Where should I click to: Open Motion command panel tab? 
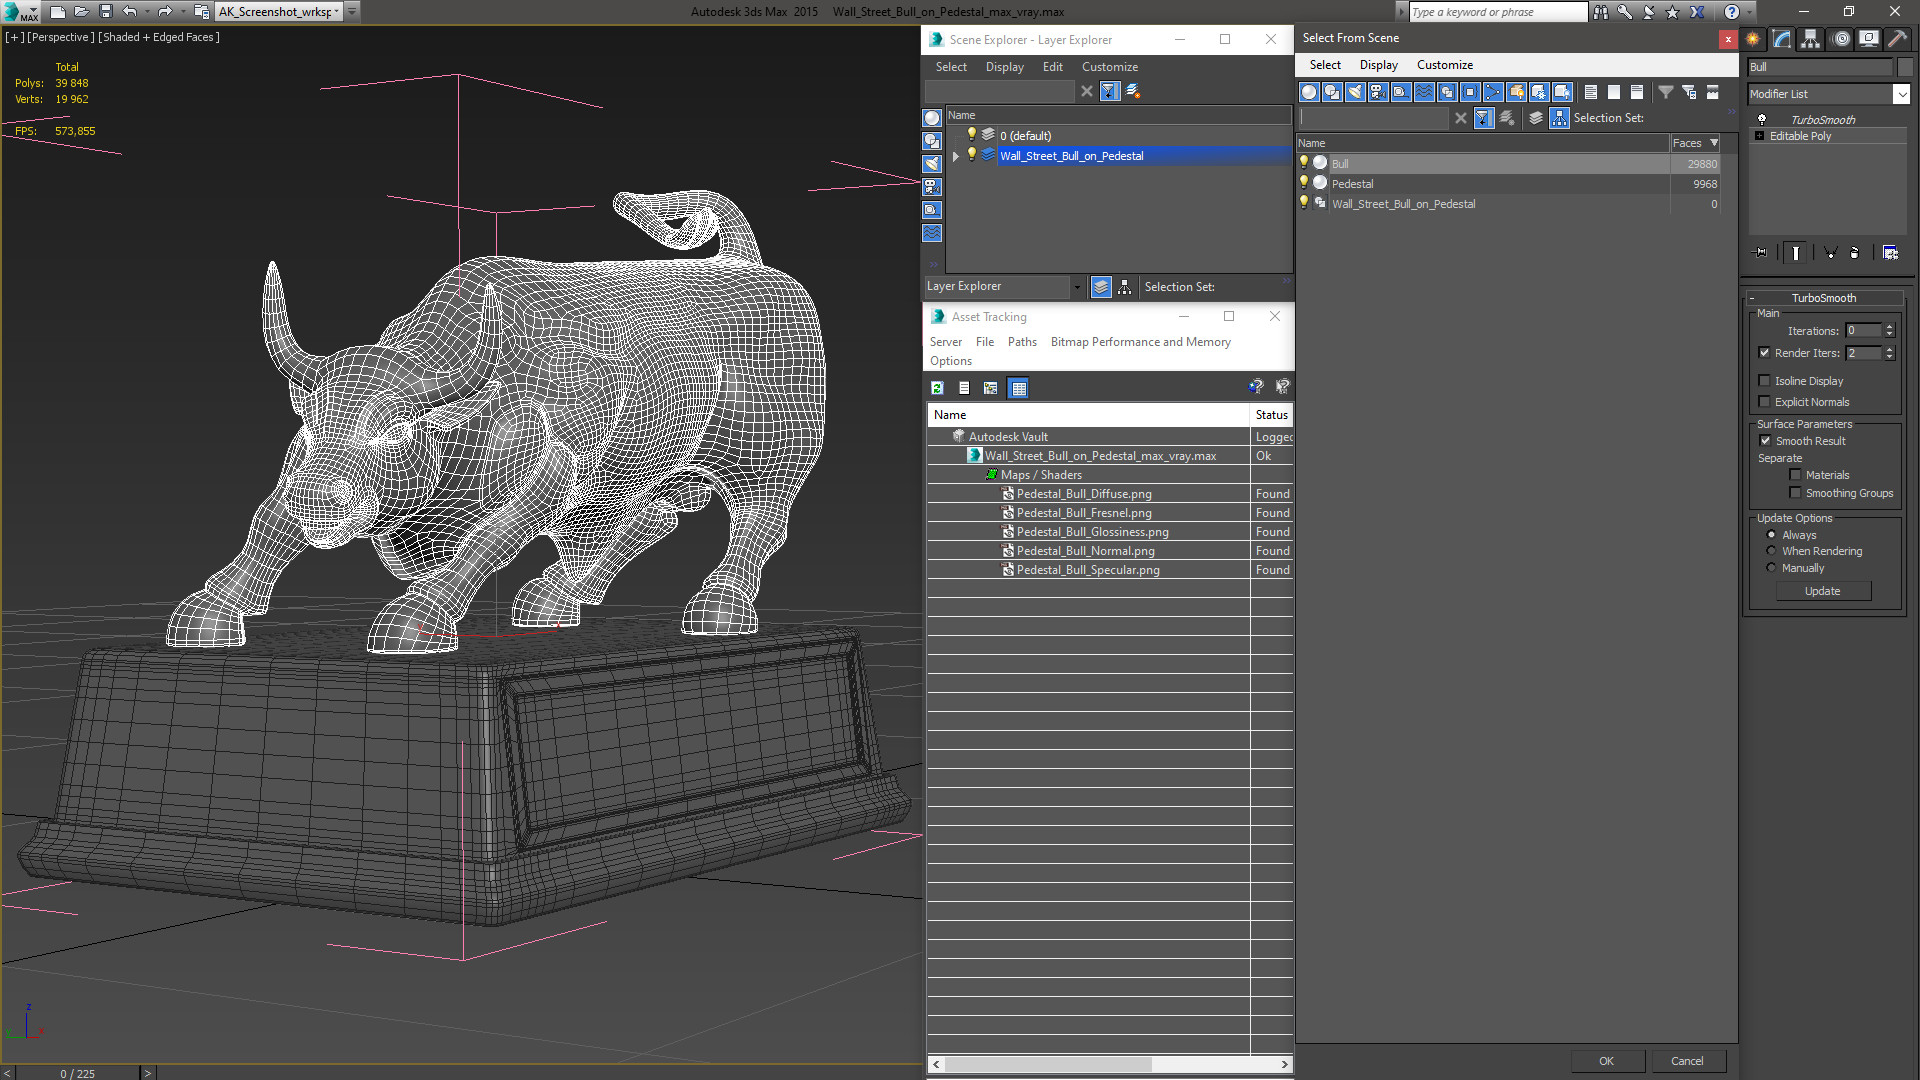click(x=1841, y=39)
